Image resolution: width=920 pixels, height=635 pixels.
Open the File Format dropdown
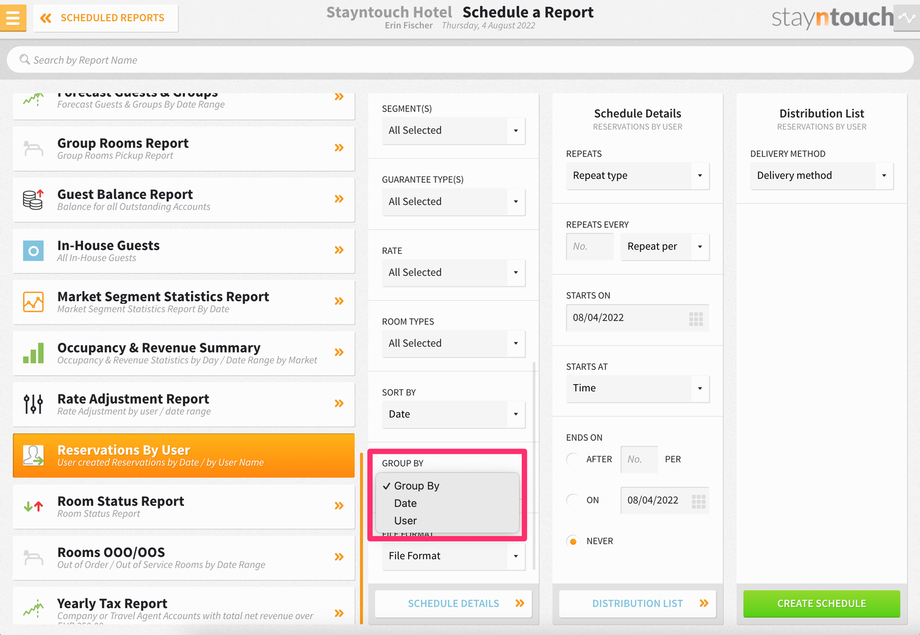tap(453, 556)
